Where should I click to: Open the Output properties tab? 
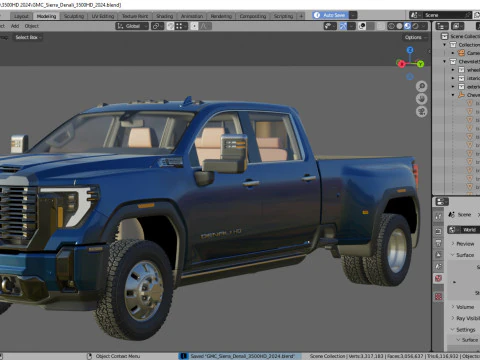[438, 243]
